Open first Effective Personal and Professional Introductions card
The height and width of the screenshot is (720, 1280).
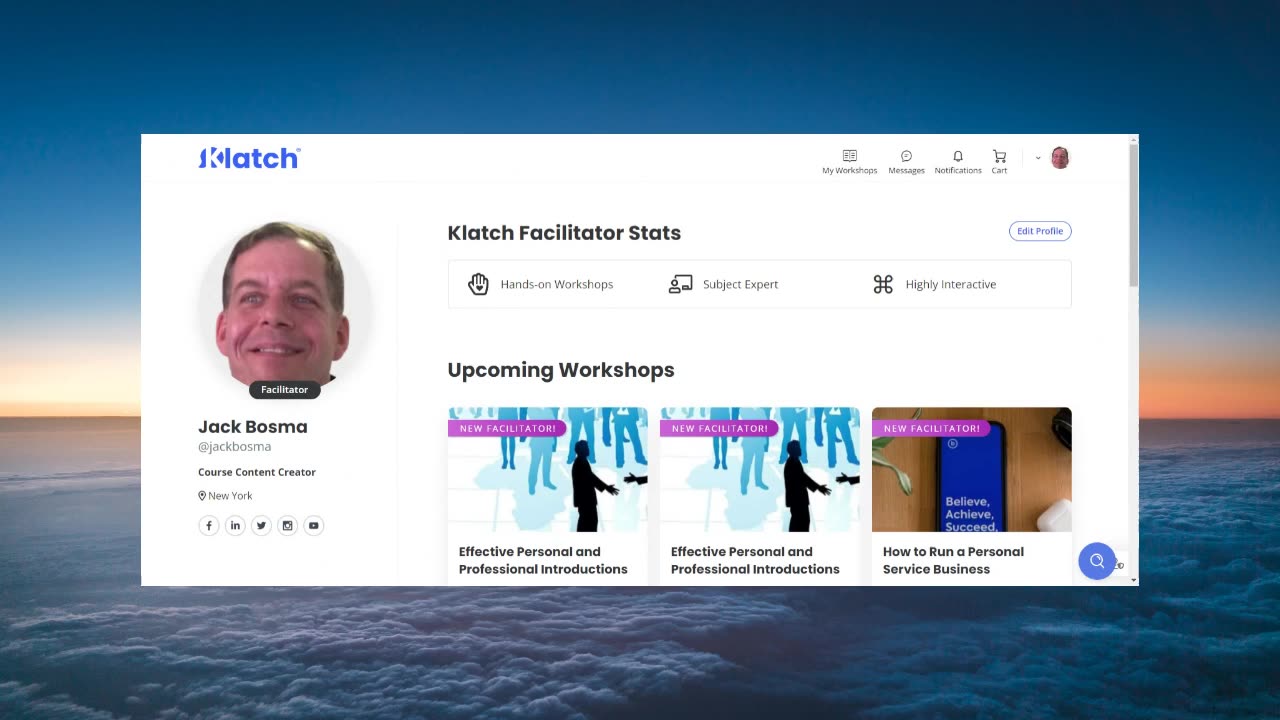pos(548,496)
